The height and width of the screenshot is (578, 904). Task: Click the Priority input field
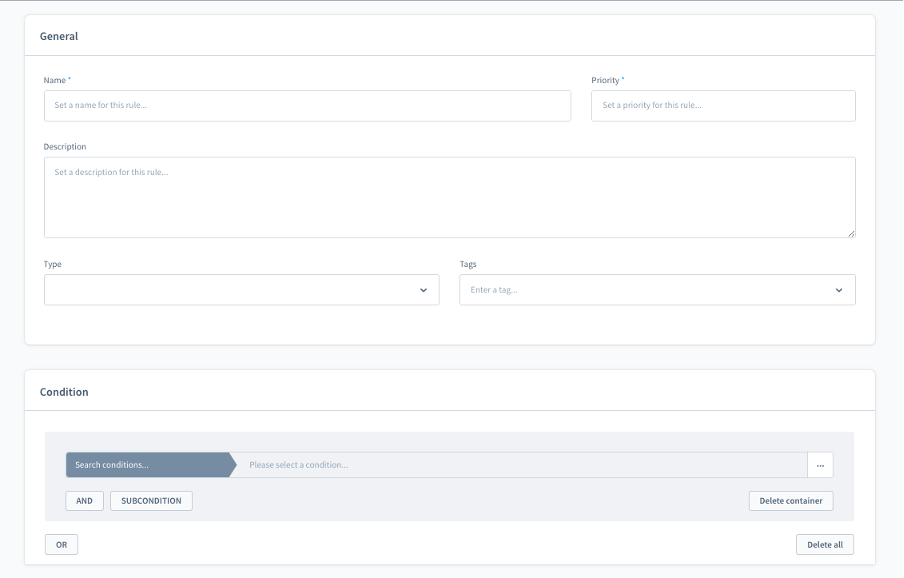[x=723, y=105]
